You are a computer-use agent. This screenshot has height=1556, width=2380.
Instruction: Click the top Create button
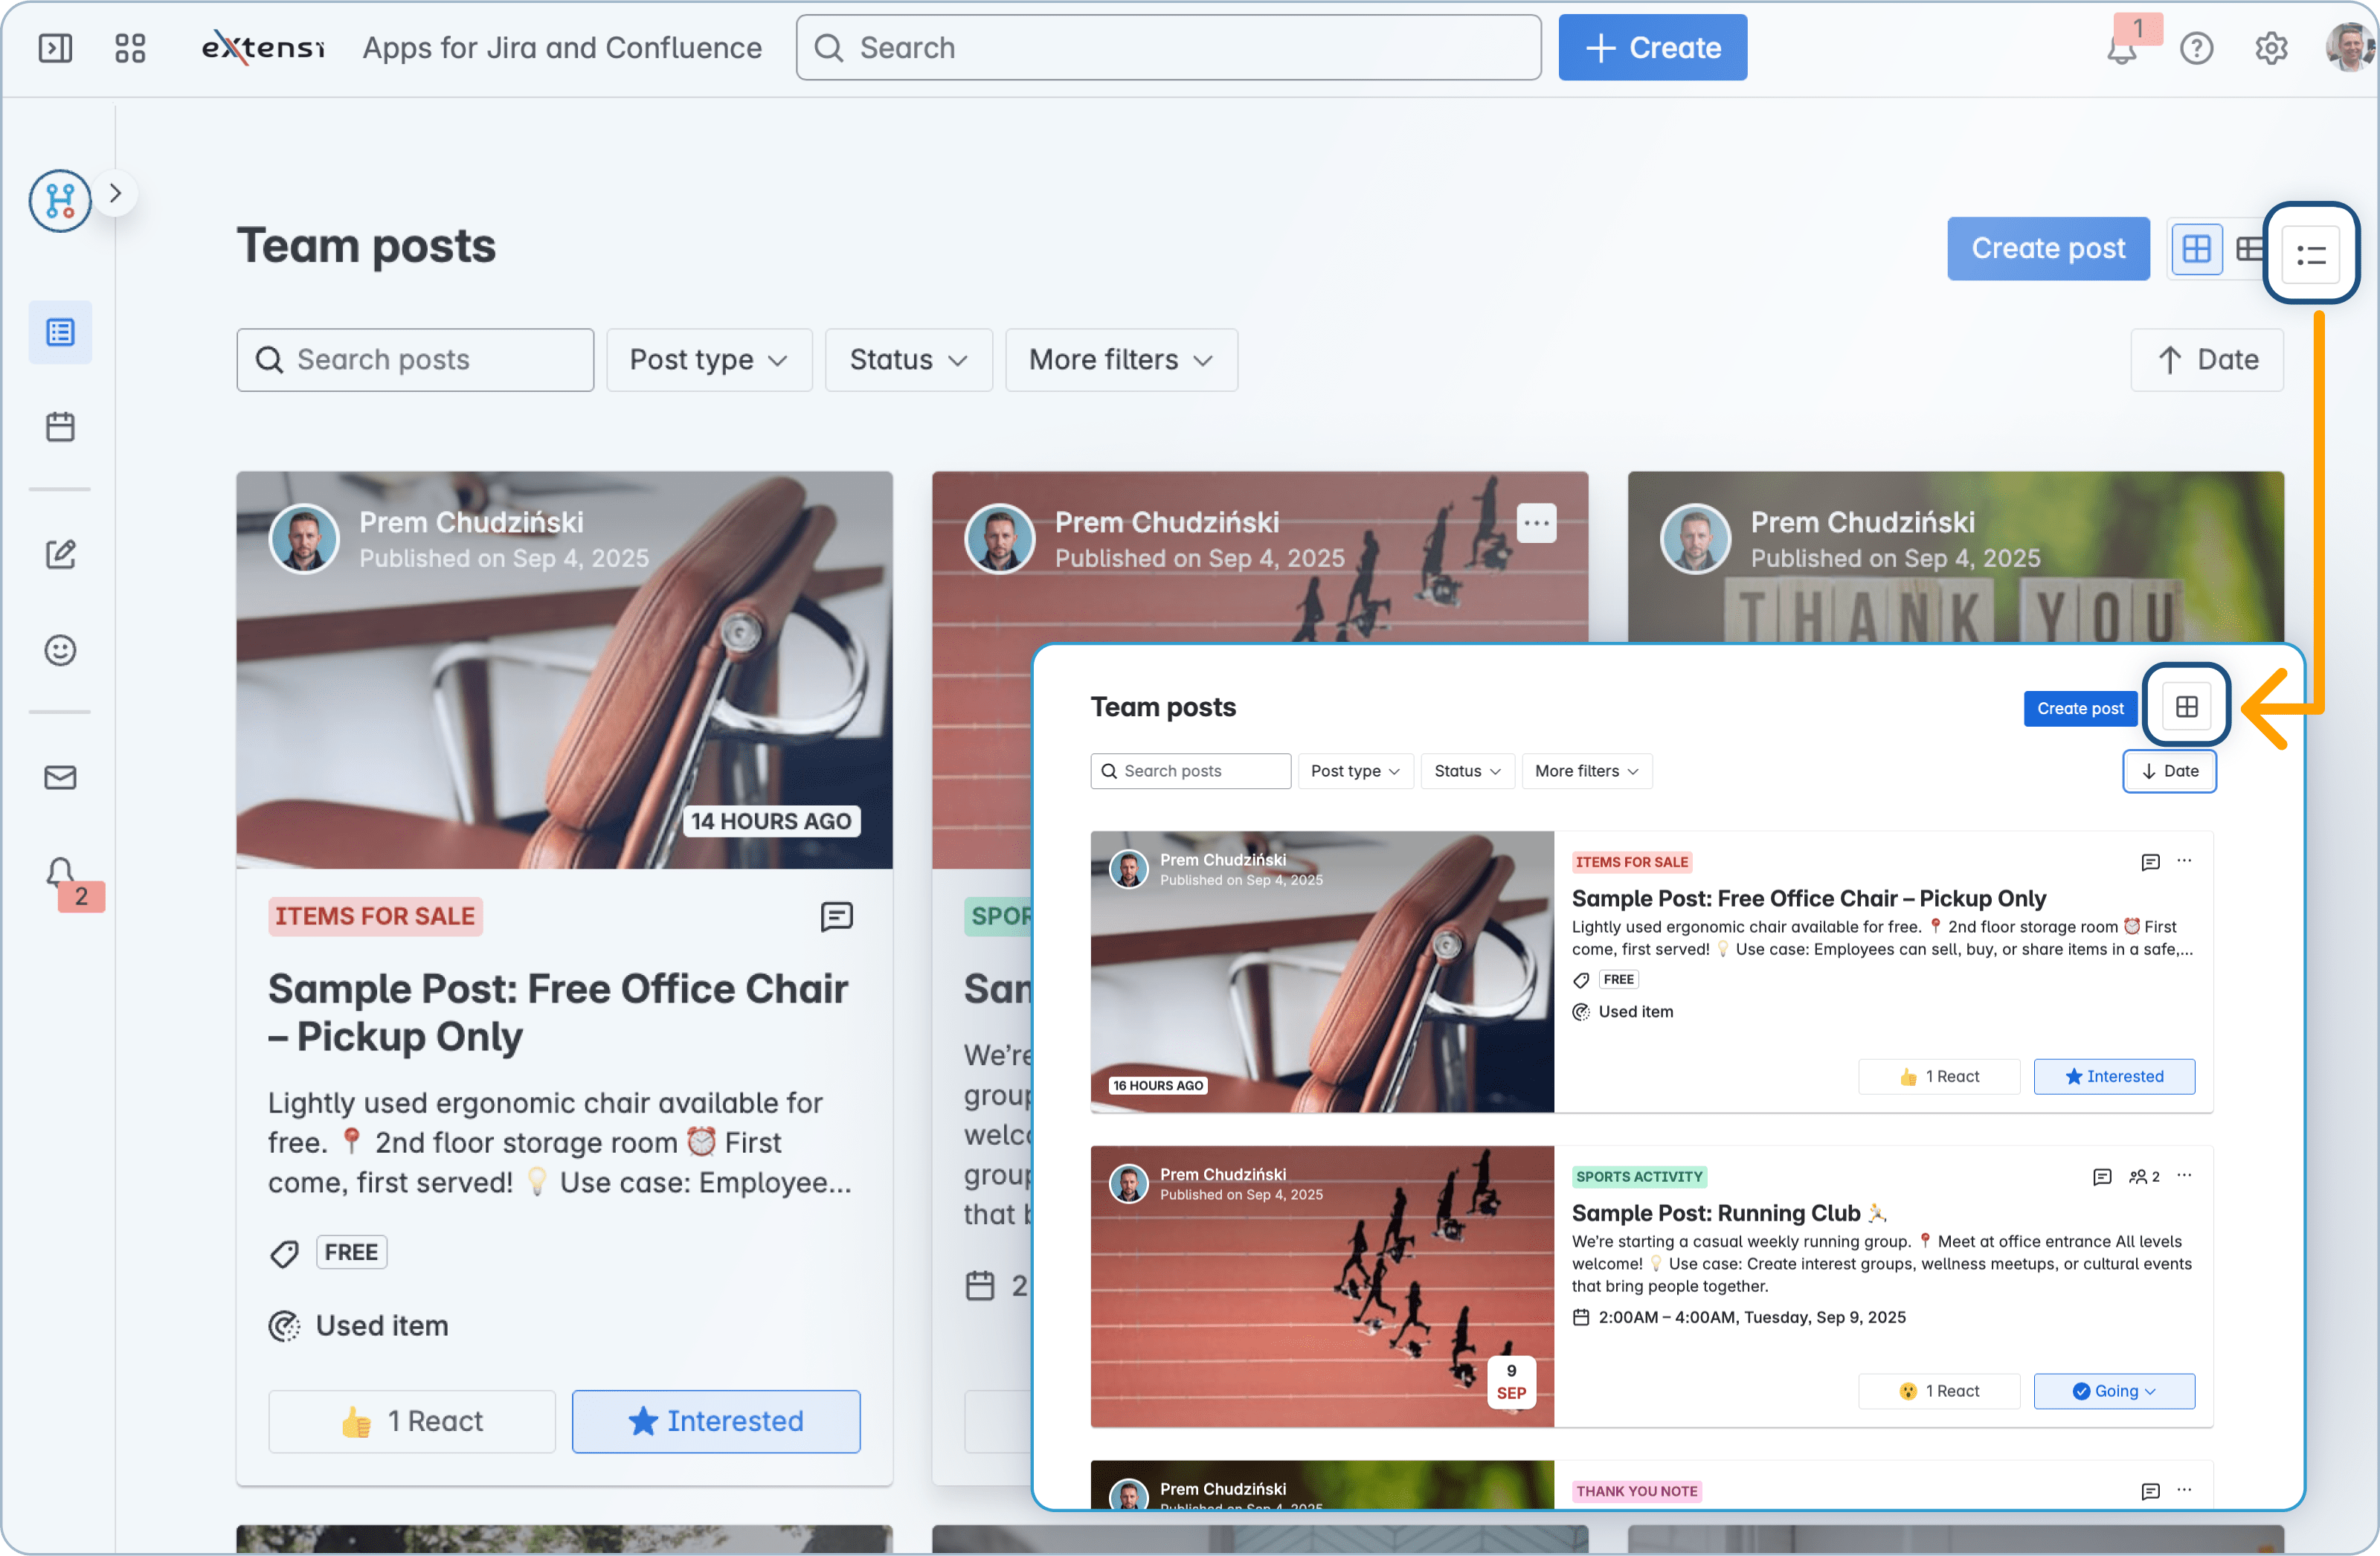tap(1652, 48)
